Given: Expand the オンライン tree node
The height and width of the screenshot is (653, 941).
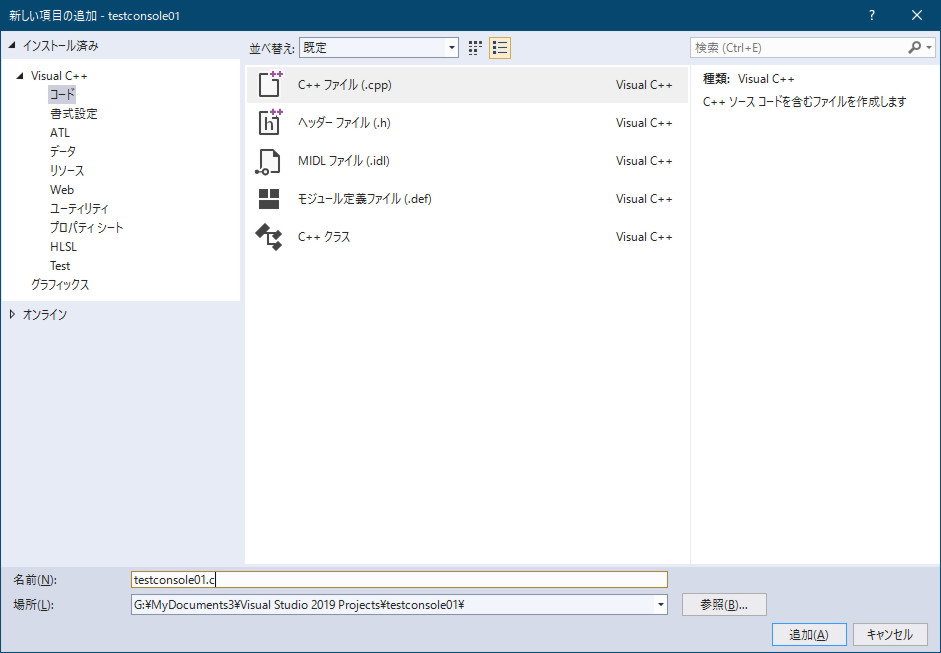Looking at the screenshot, I should (x=13, y=314).
